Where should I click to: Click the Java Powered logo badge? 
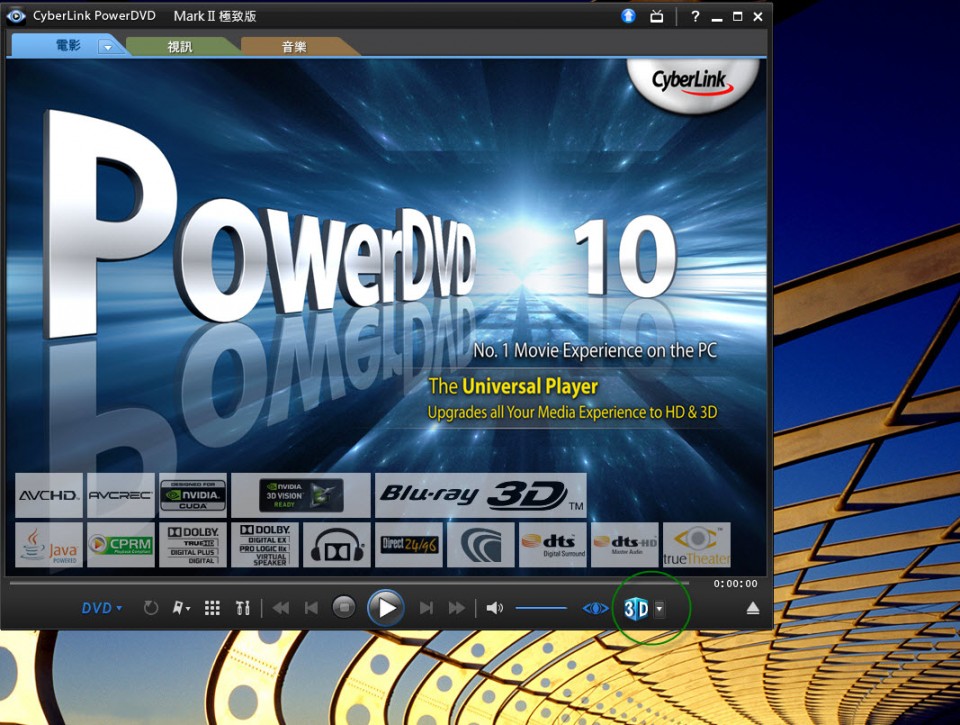[49, 544]
